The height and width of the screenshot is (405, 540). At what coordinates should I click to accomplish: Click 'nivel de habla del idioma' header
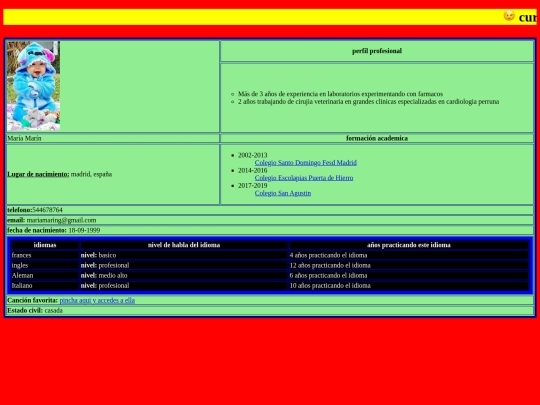tap(184, 245)
